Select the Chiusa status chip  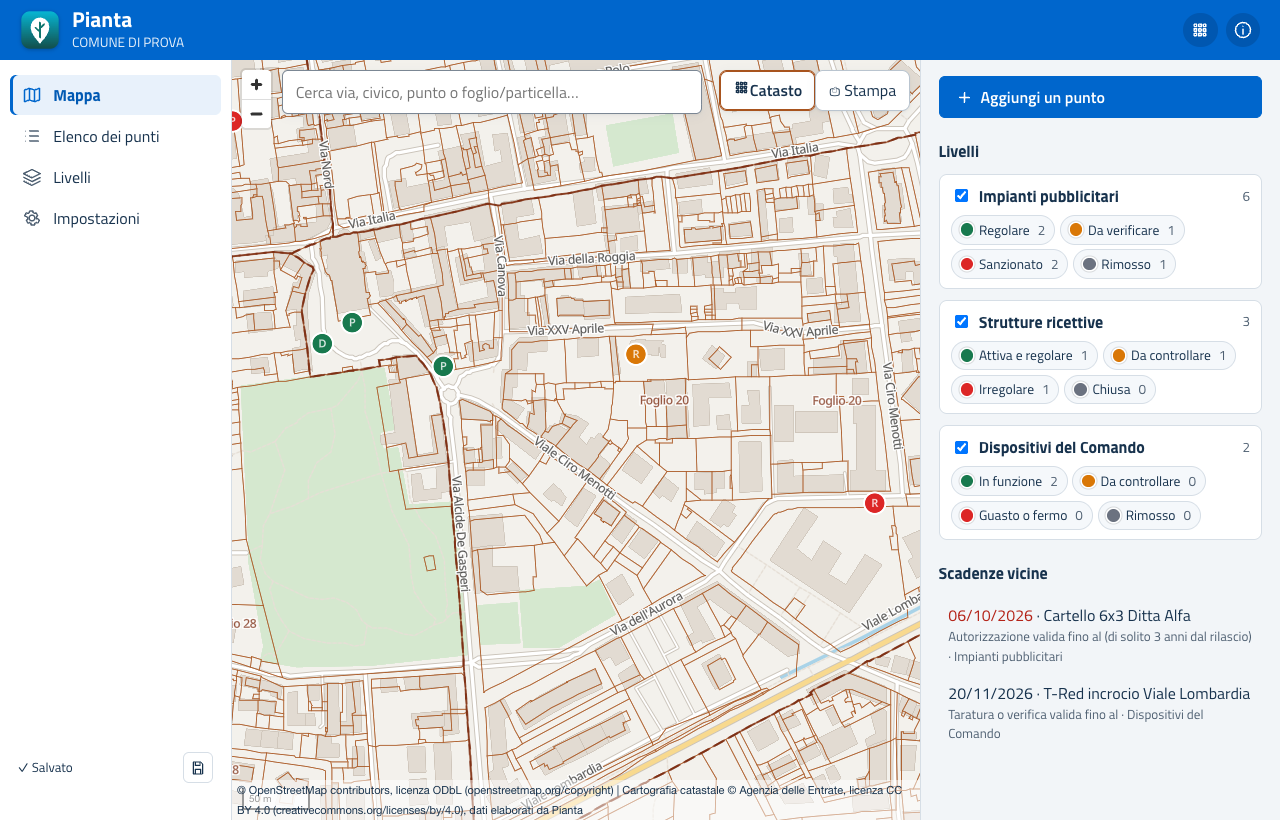[1110, 389]
